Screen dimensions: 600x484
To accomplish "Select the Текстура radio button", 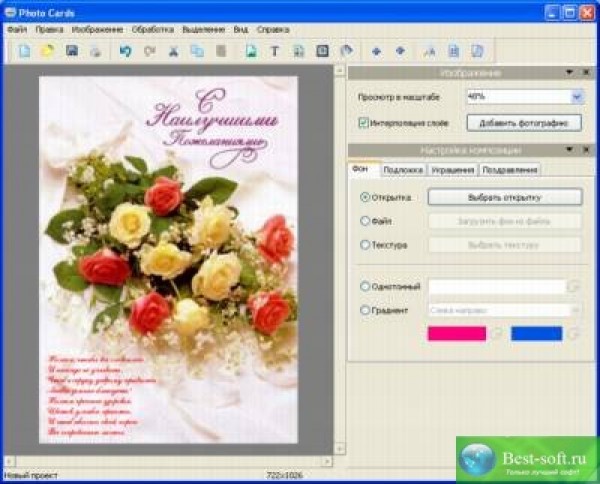I will [365, 244].
